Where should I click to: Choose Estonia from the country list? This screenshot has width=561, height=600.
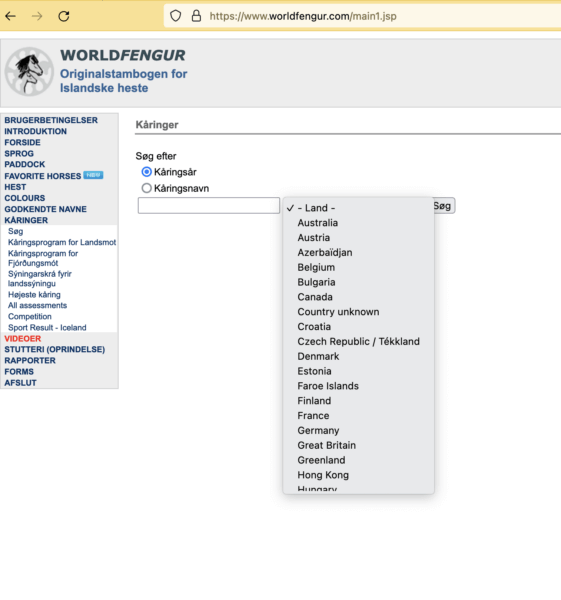[x=359, y=371]
